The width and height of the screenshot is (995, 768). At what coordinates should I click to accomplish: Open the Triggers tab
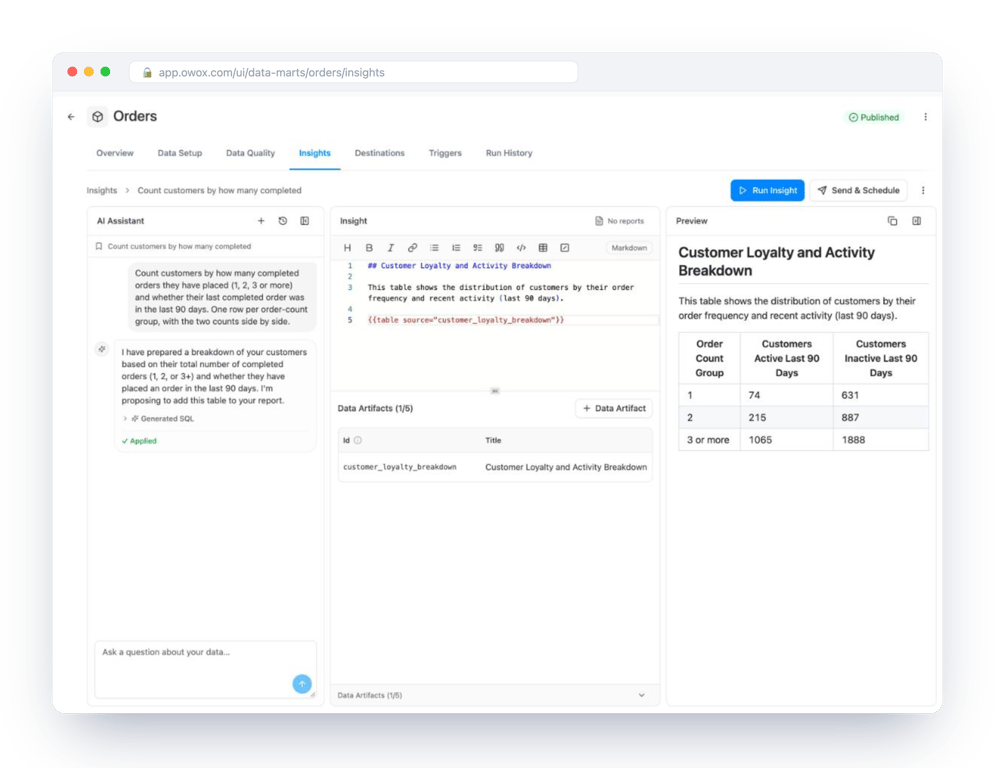click(445, 153)
